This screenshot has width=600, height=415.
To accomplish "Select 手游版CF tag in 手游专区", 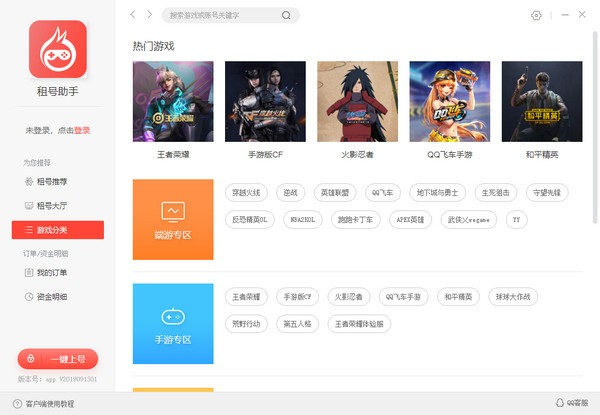I will click(x=297, y=297).
